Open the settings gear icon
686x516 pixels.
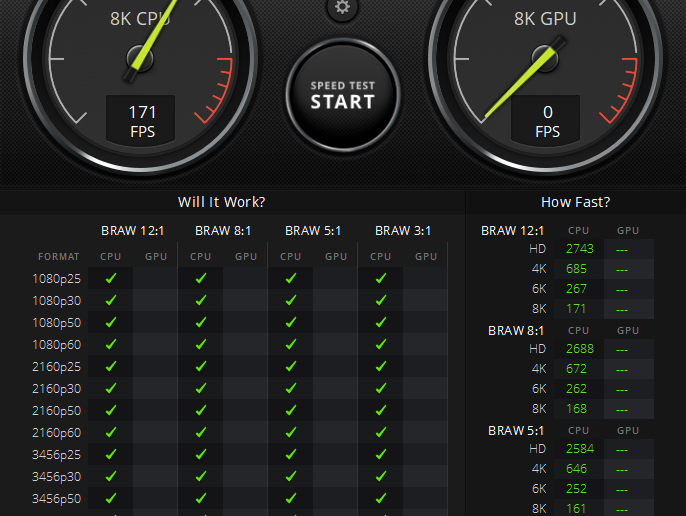342,6
